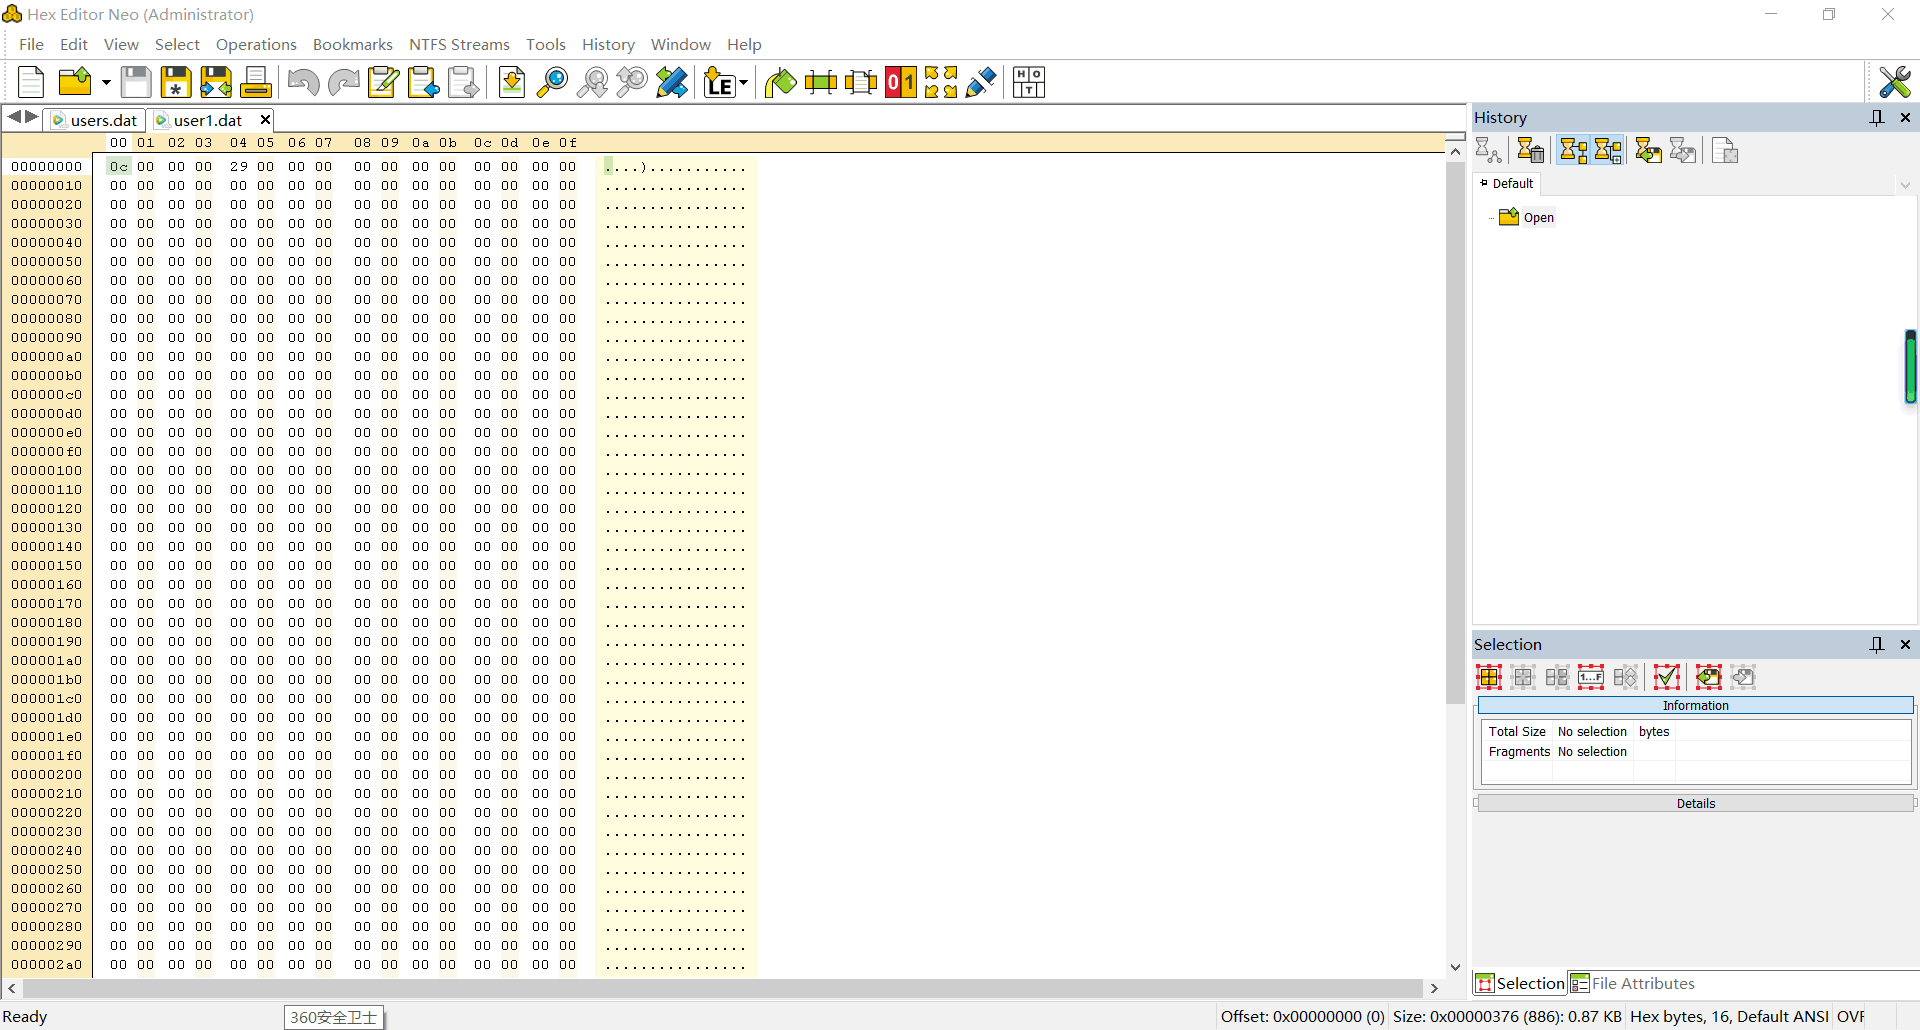Screen dimensions: 1920x1030
Task: Click the green insert bytes icon
Action: (x=821, y=82)
